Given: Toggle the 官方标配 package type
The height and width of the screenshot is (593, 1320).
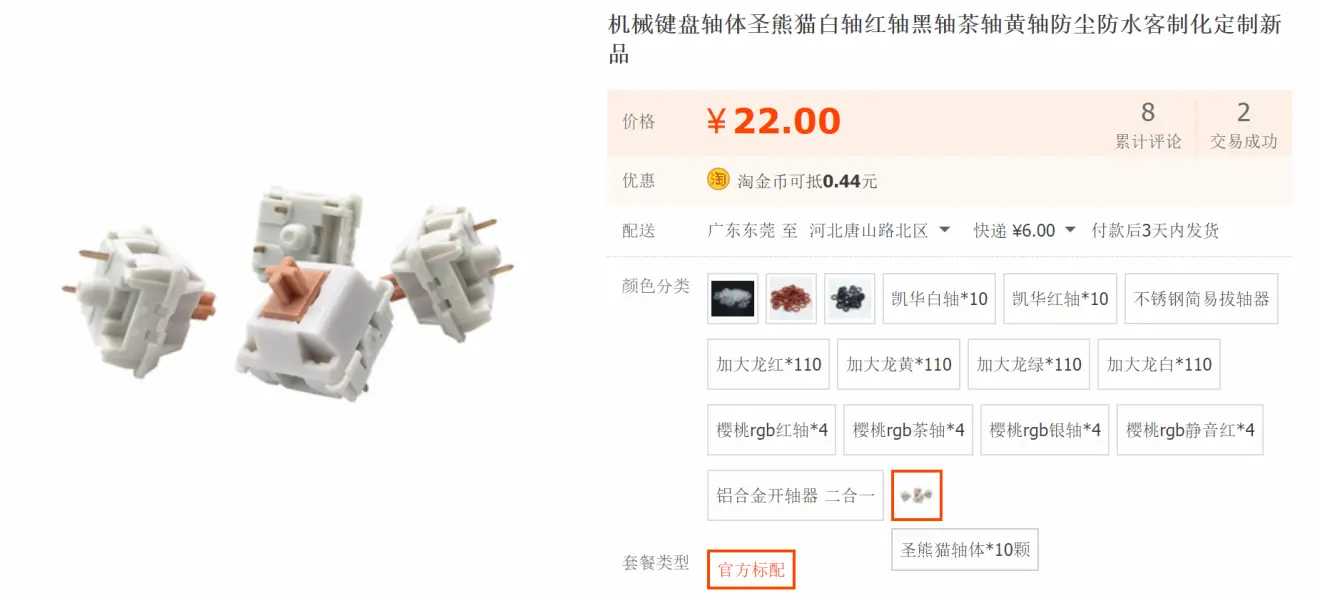Looking at the screenshot, I should tap(751, 570).
